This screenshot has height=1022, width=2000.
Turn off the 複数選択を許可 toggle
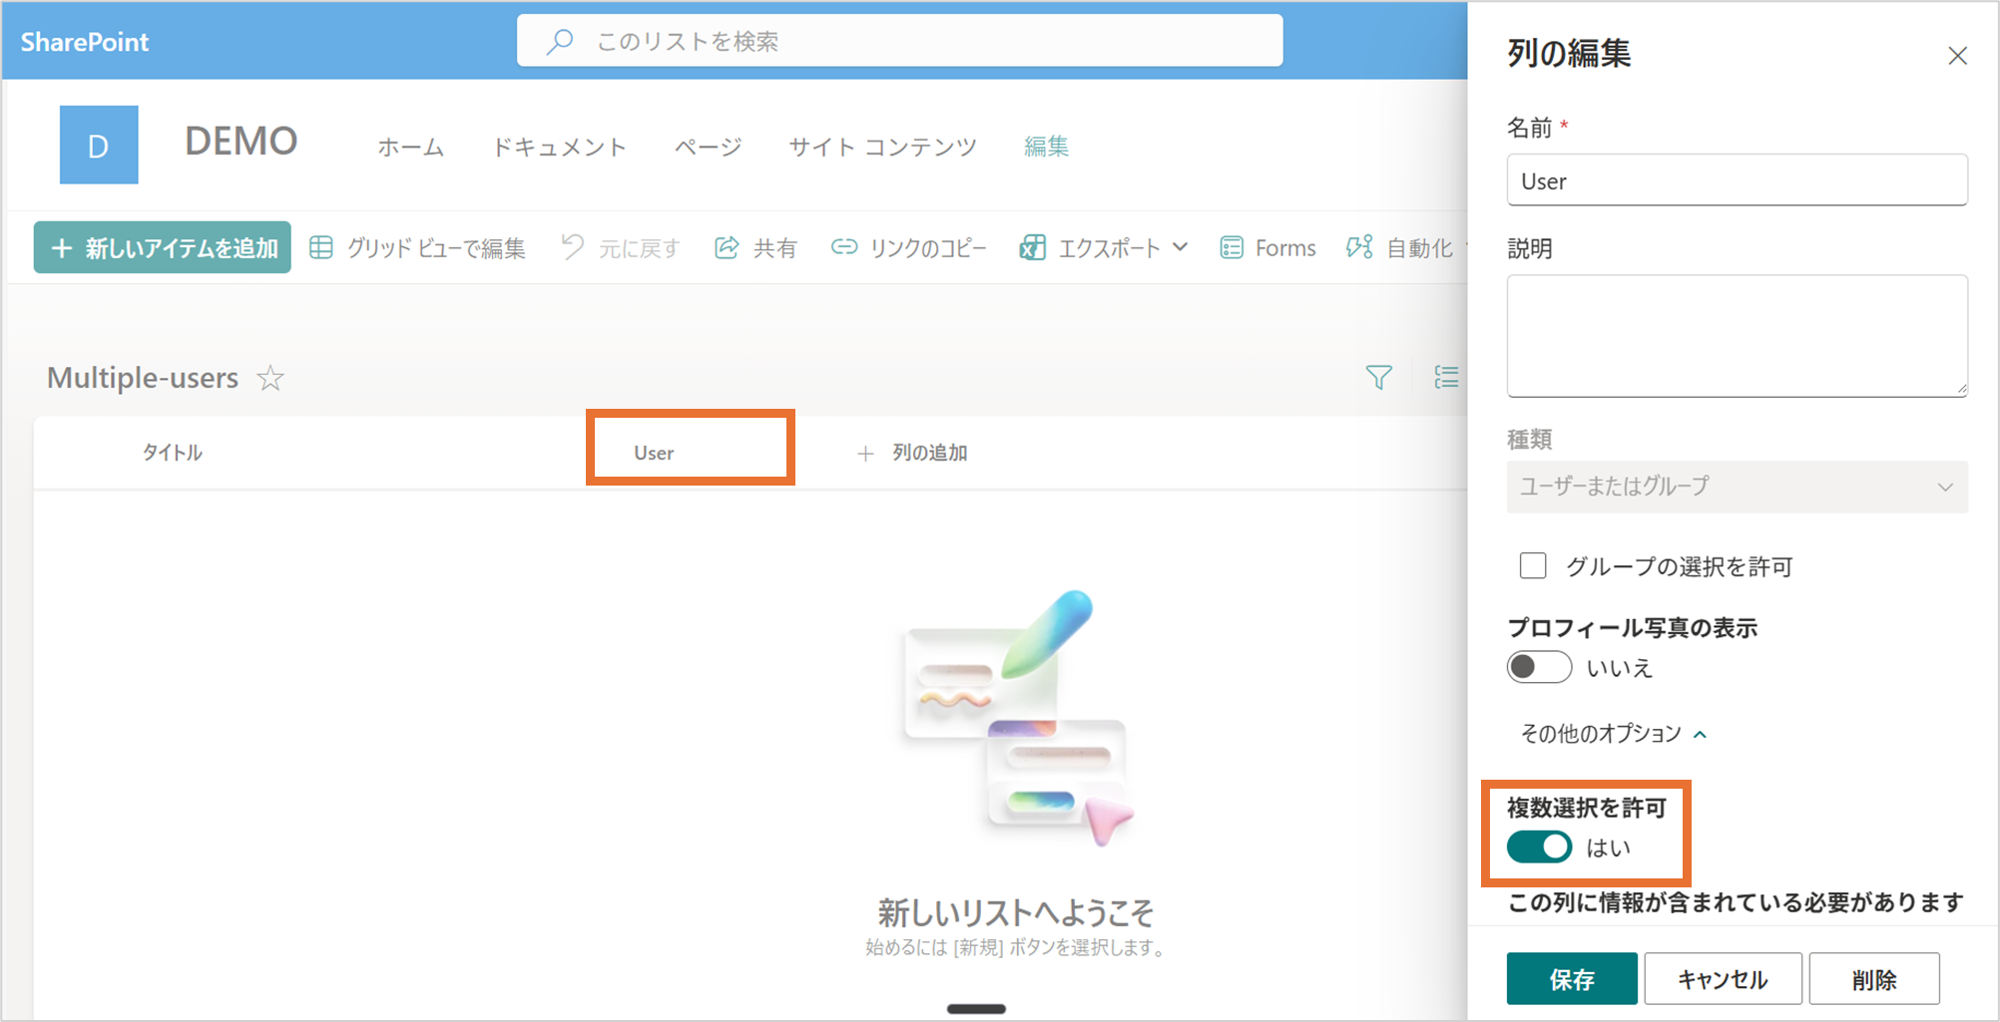(1539, 847)
